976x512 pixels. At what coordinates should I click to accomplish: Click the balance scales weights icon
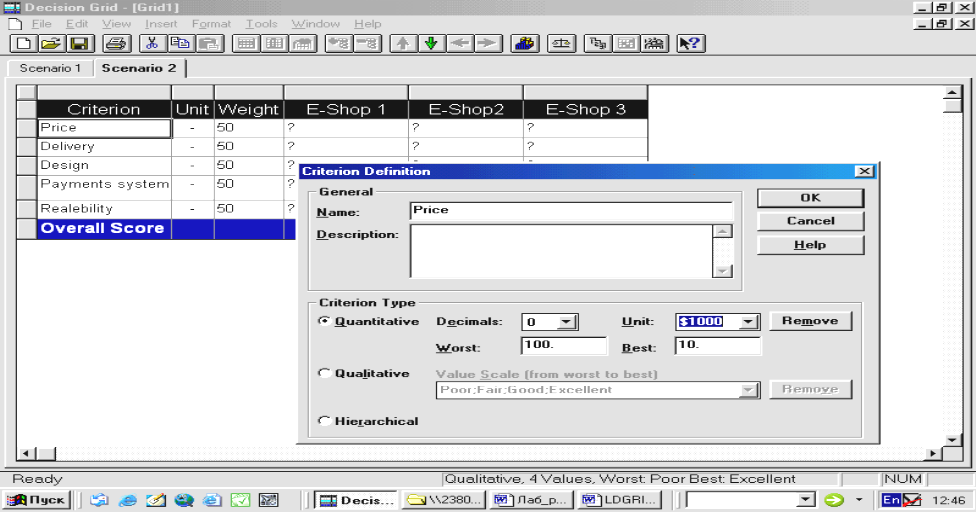tap(561, 44)
